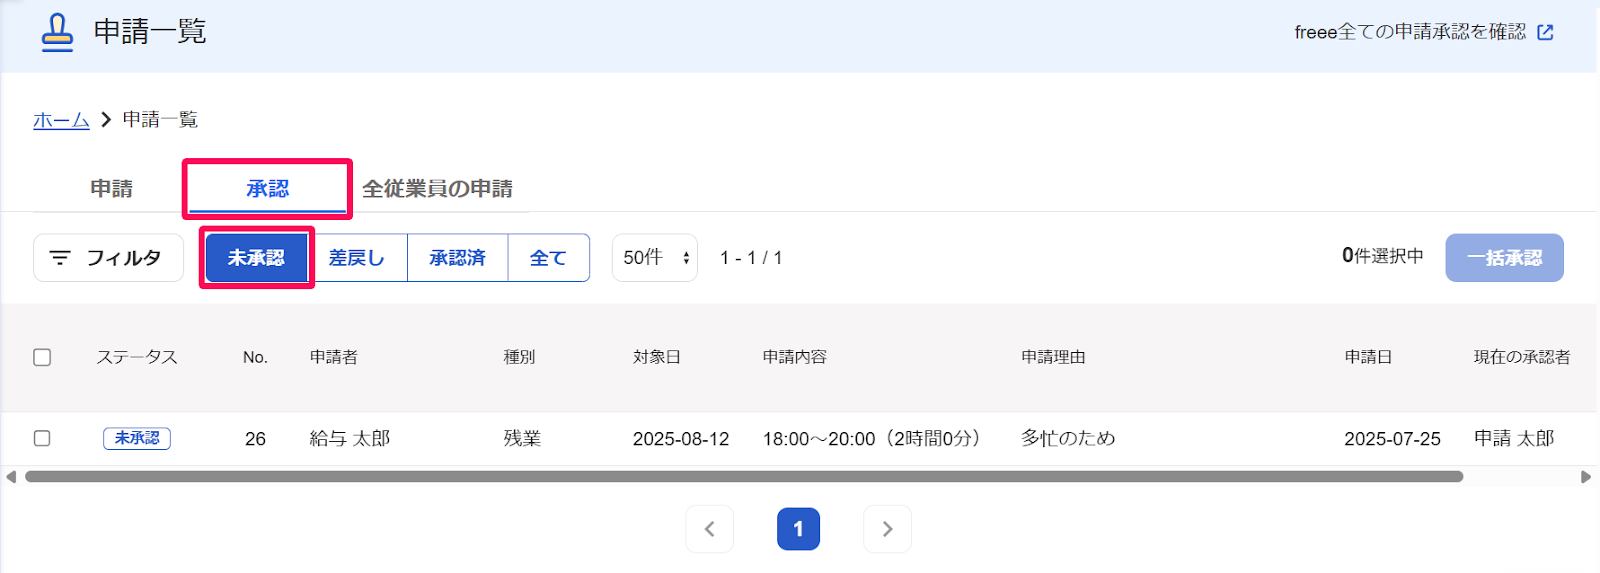Click the 申請内容 column header
Screen dimensions: 1600x573
(x=795, y=357)
